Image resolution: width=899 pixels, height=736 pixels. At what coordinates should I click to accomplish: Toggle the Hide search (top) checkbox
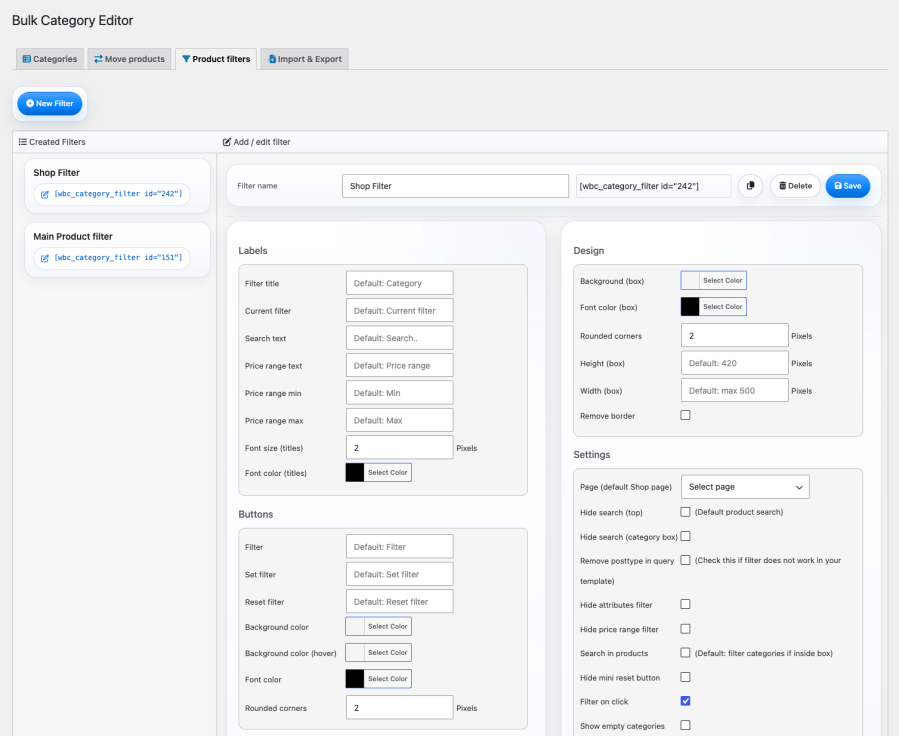point(685,512)
